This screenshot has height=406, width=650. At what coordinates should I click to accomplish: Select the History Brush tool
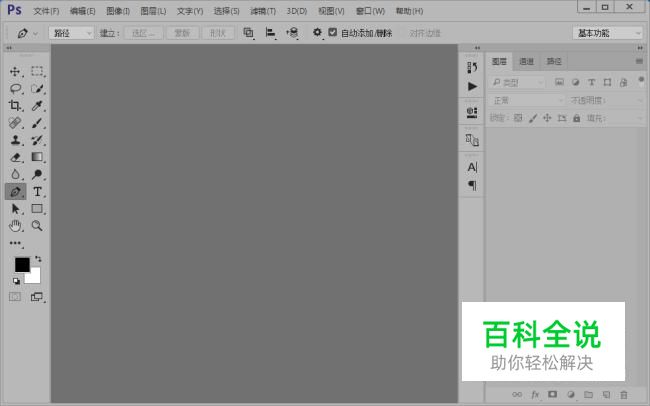[x=37, y=140]
